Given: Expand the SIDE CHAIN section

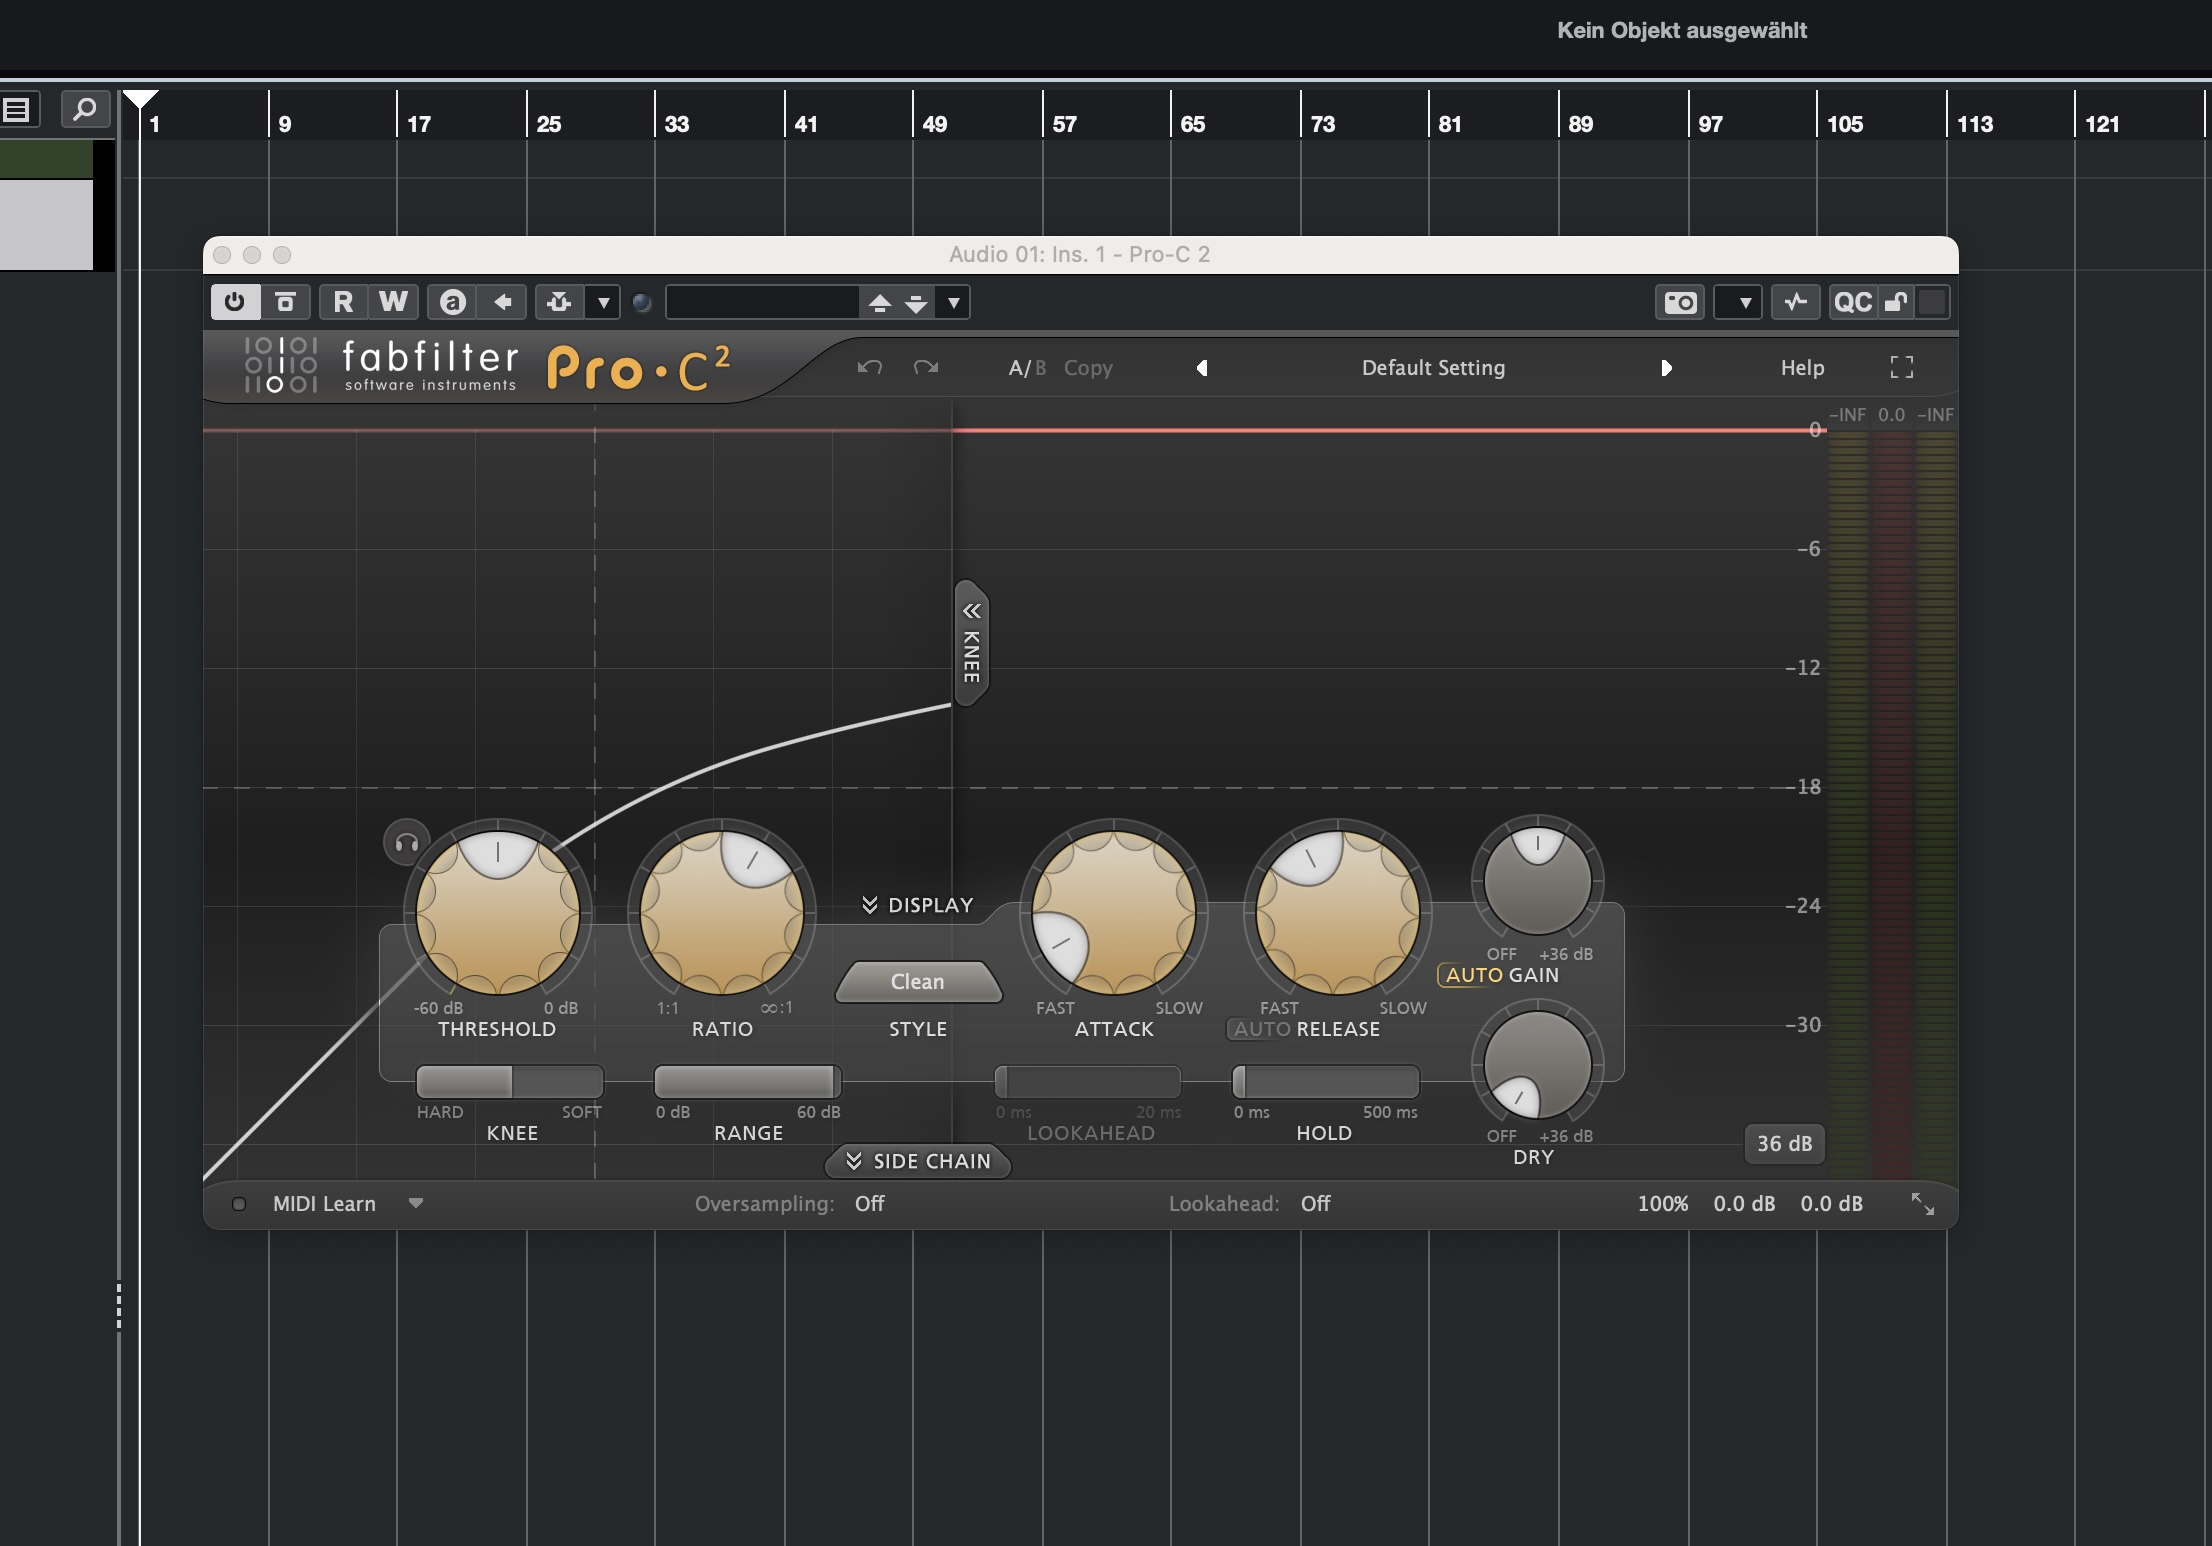Looking at the screenshot, I should pos(918,1161).
